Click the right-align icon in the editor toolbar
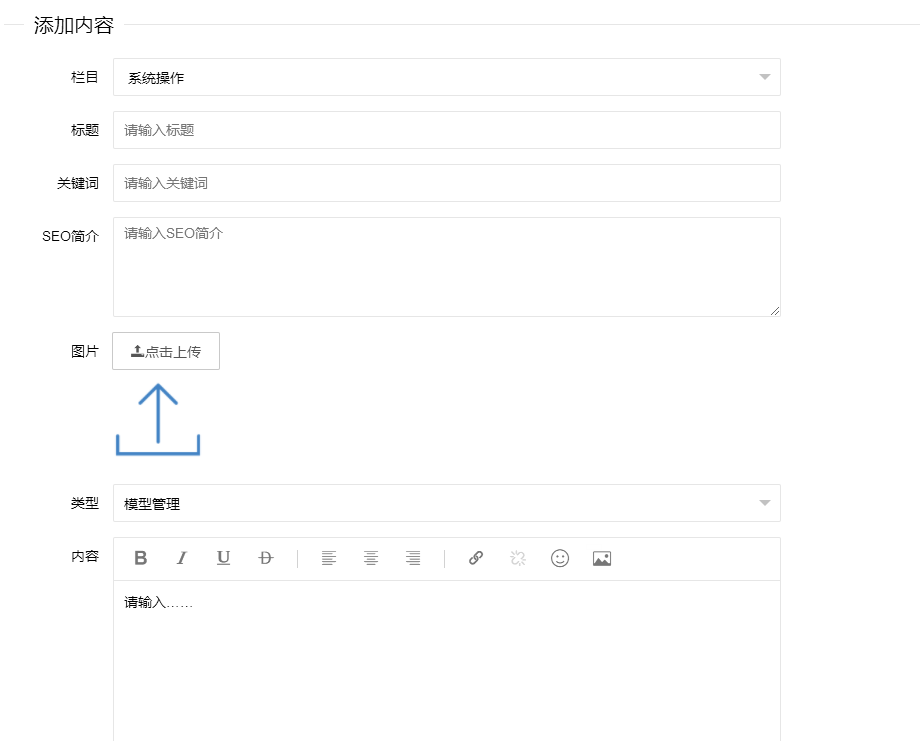 point(413,558)
